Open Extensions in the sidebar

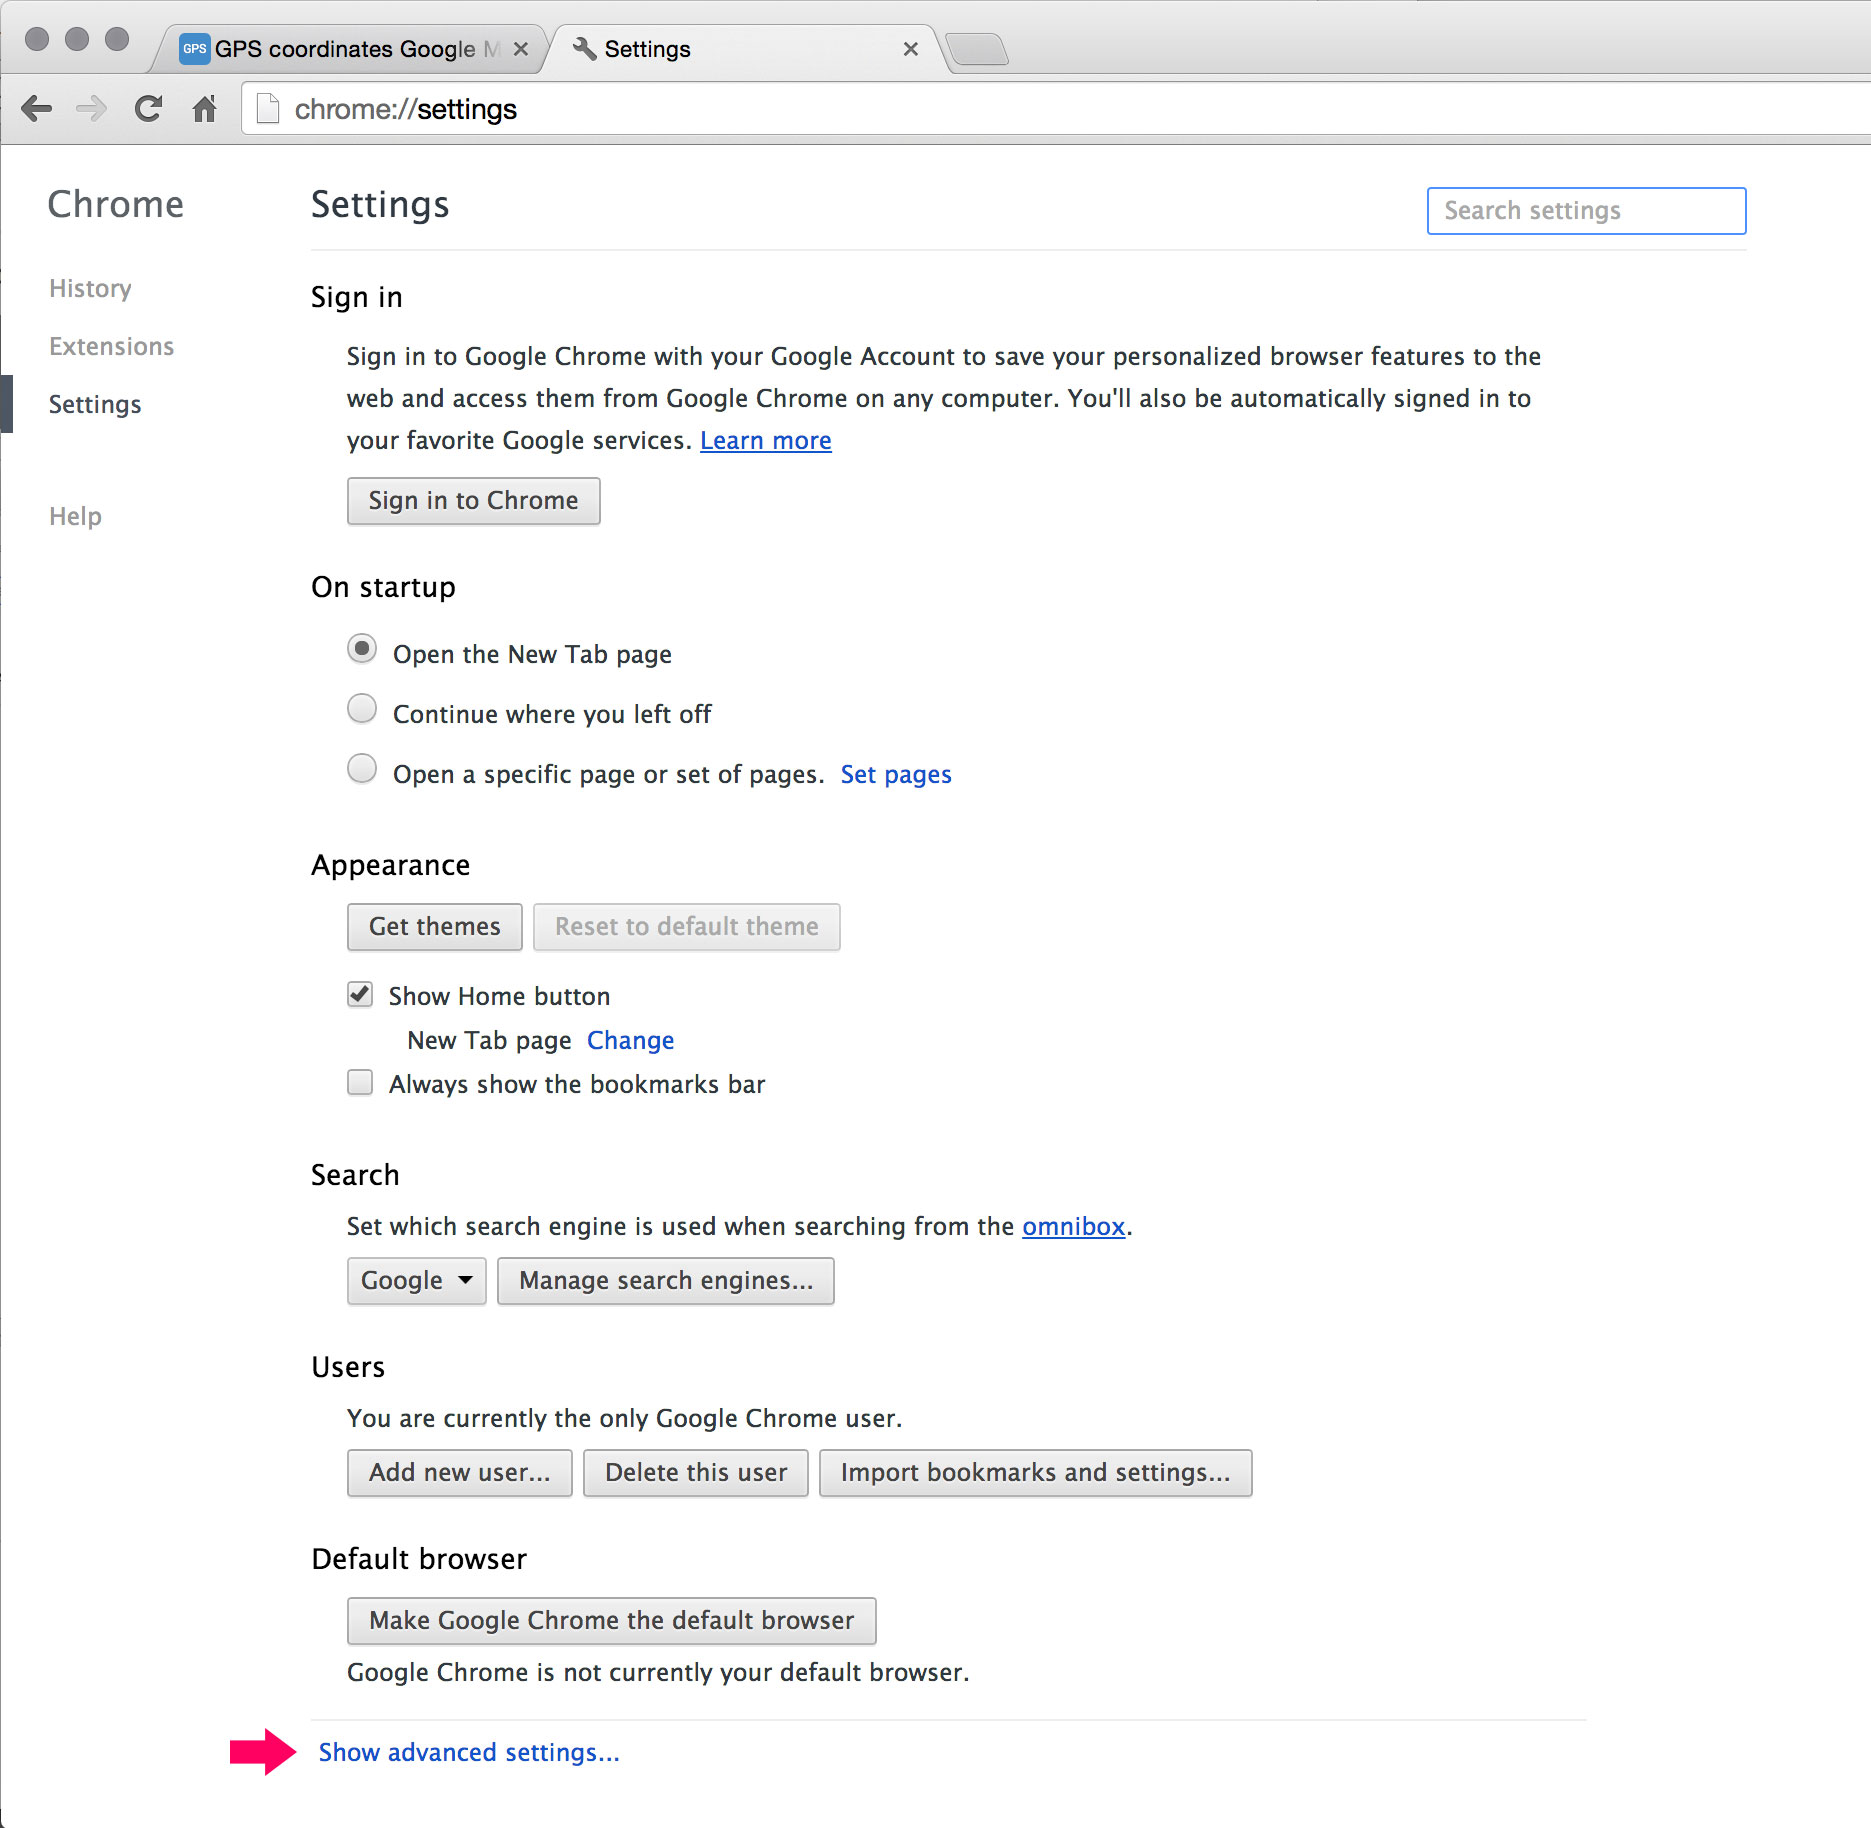click(x=111, y=346)
